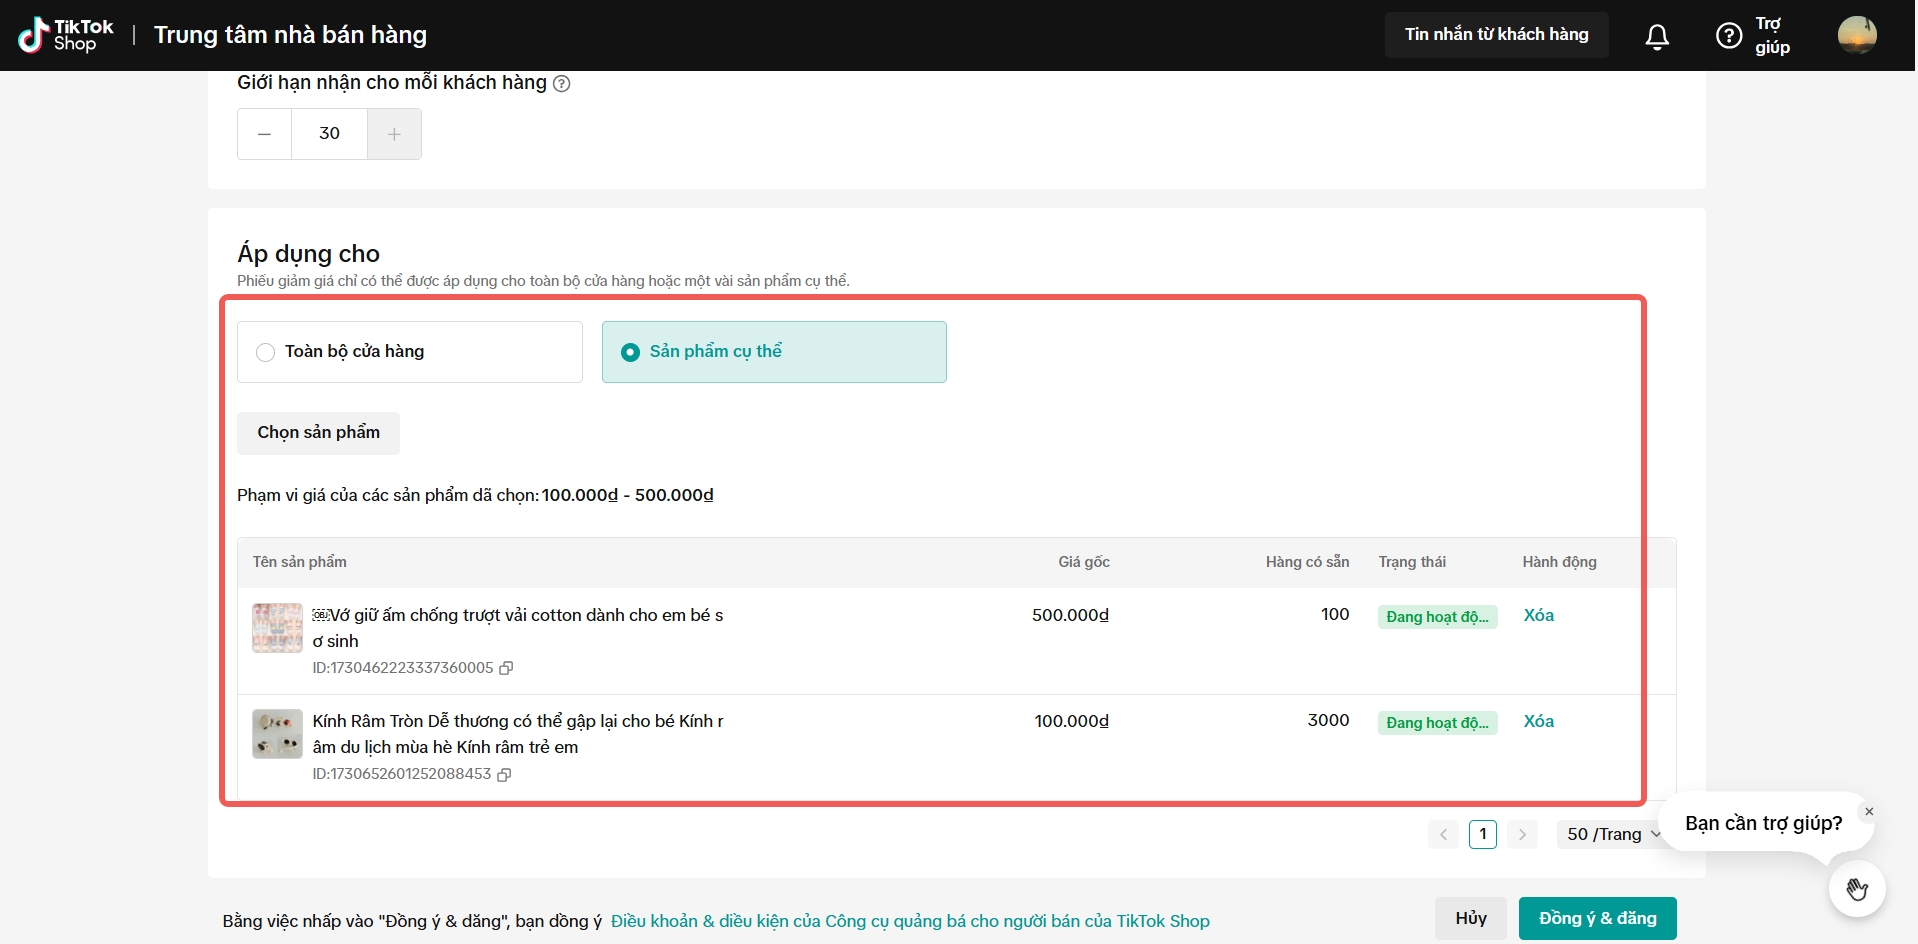The height and width of the screenshot is (944, 1918).
Task: Decrease the claim limit with minus button
Action: click(x=265, y=134)
